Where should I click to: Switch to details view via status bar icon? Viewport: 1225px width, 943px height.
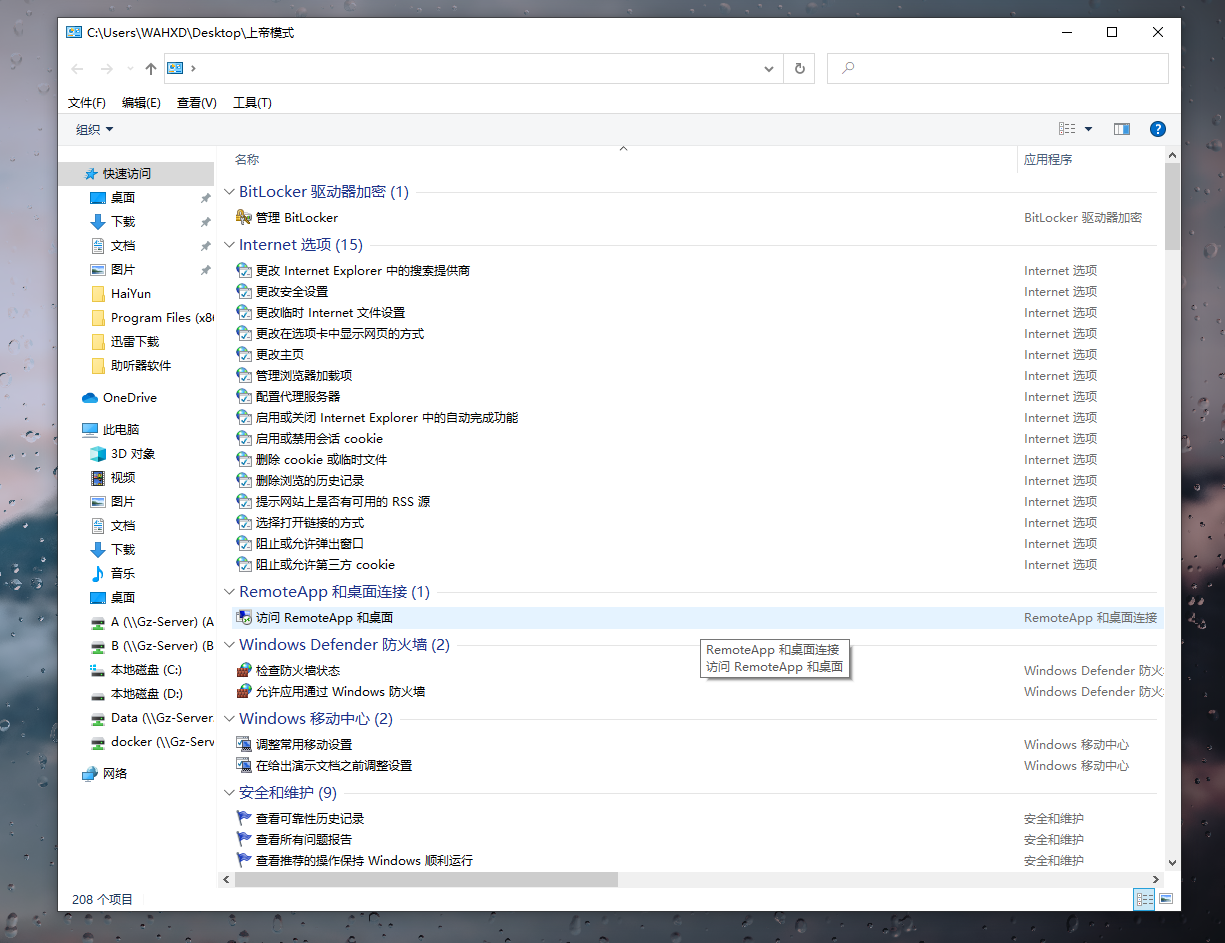point(1143,899)
